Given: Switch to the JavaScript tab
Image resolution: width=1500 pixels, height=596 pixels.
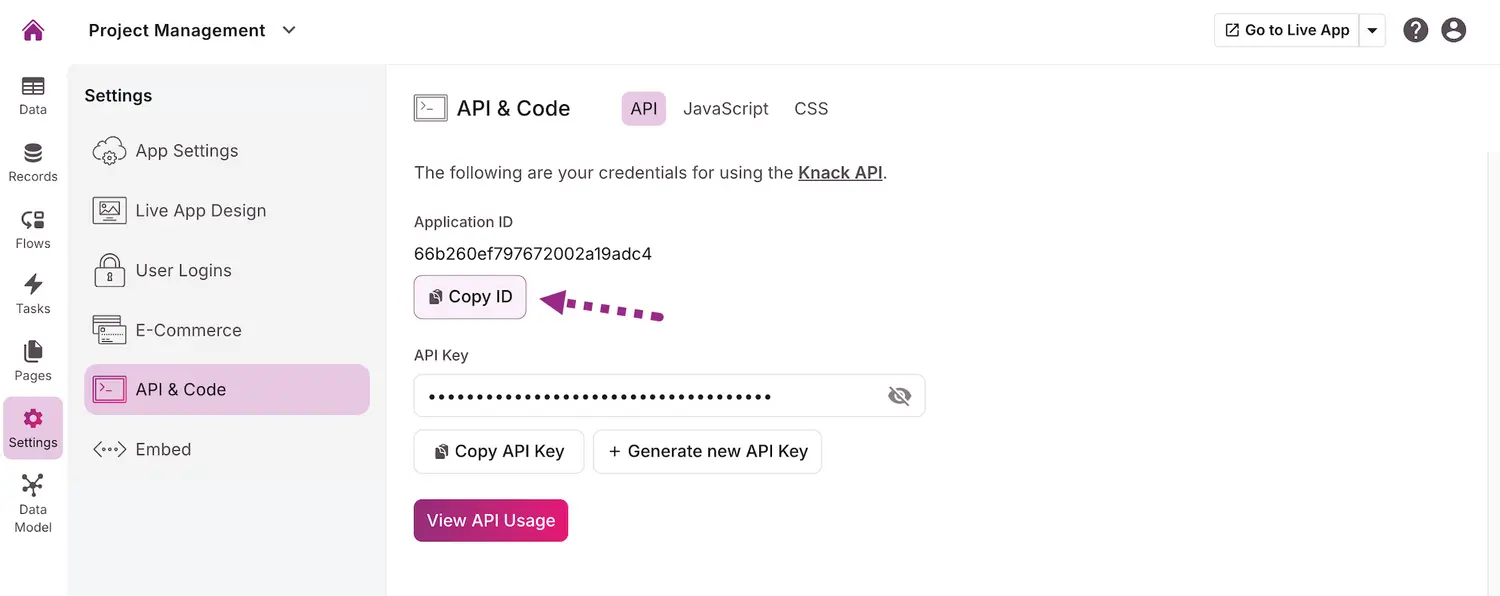Looking at the screenshot, I should pos(725,108).
